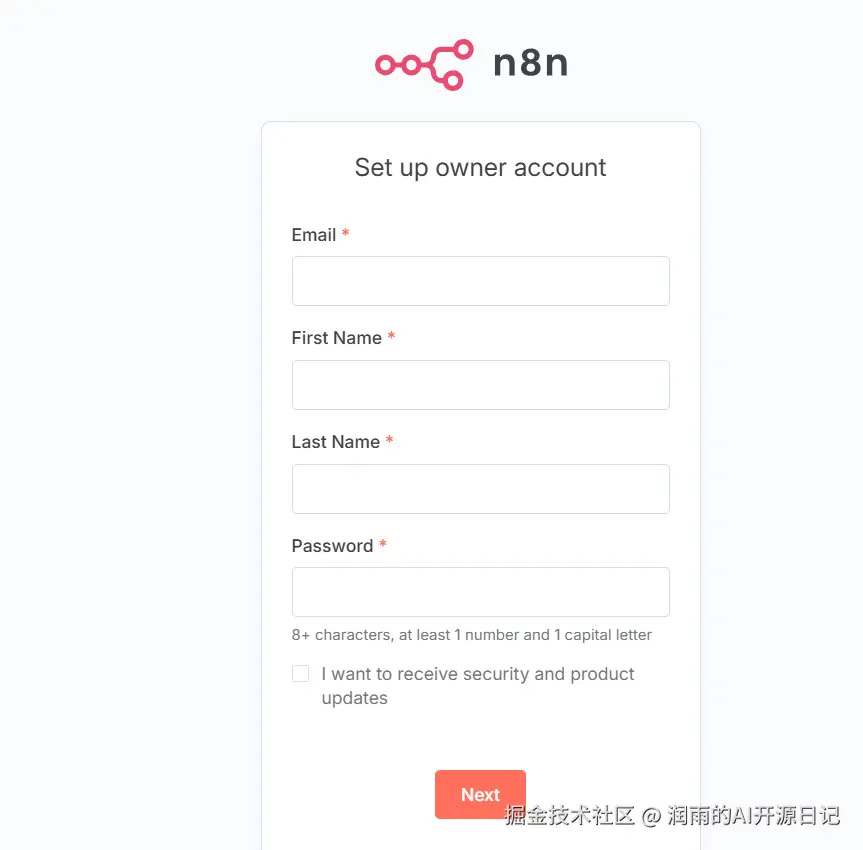This screenshot has height=850, width=863.
Task: Click the Email field label
Action: pos(314,235)
